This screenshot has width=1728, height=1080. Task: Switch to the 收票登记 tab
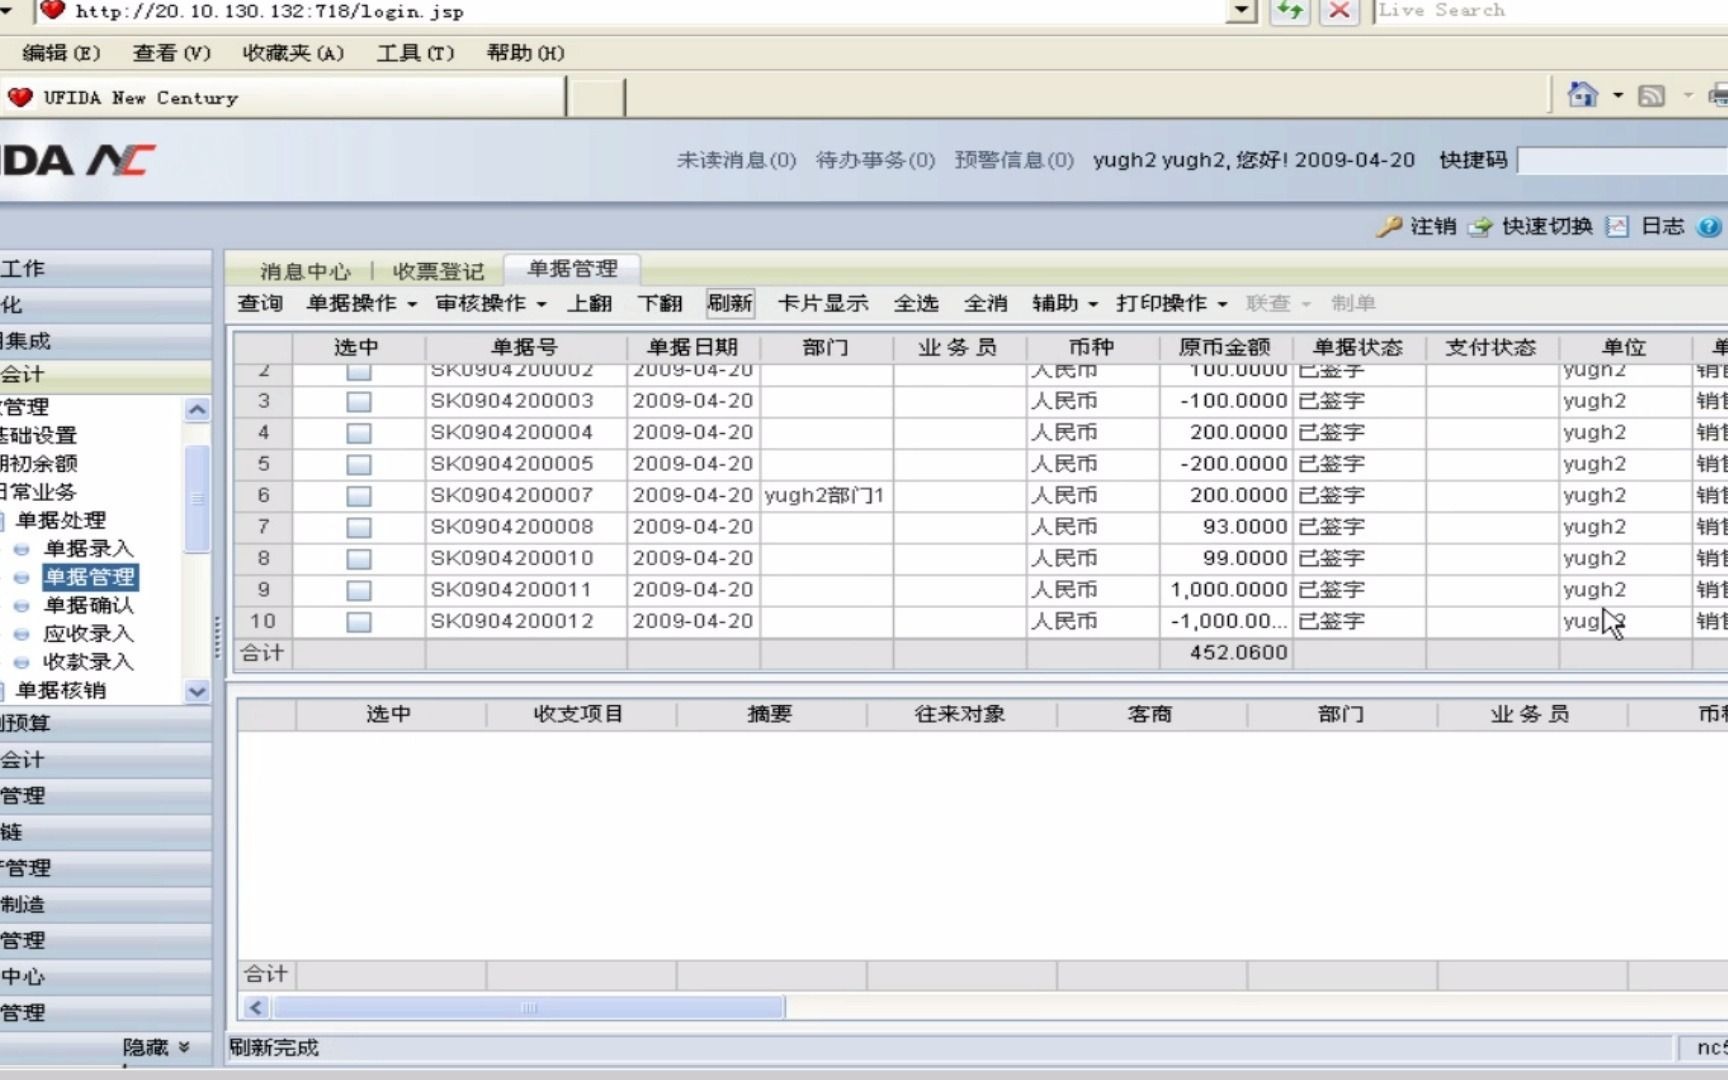[438, 271]
